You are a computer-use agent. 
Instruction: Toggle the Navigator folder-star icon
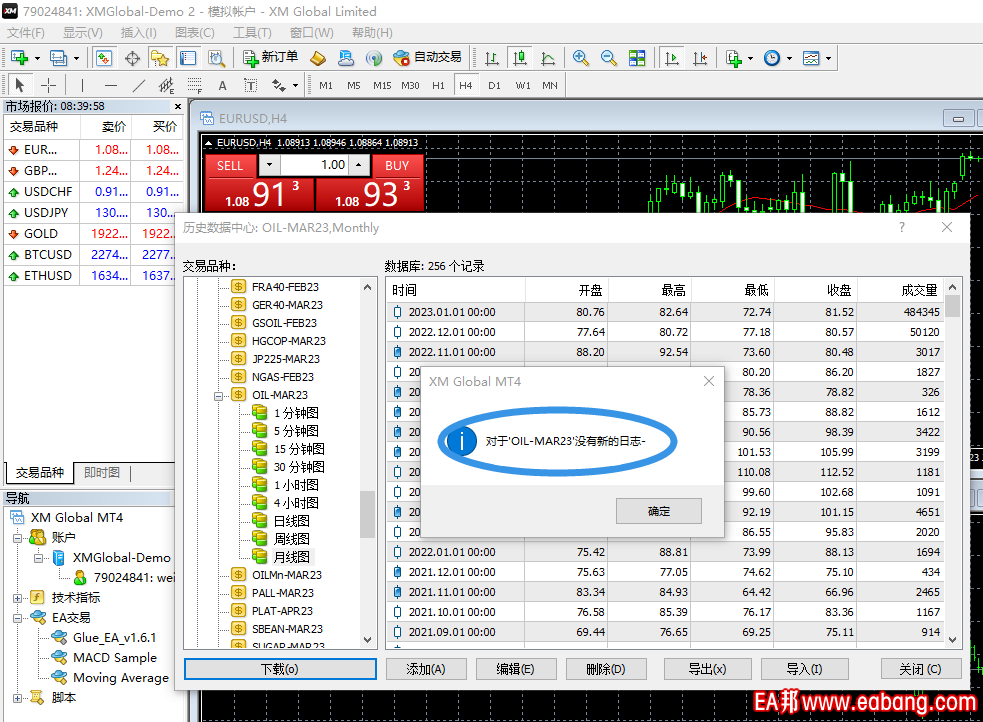160,58
